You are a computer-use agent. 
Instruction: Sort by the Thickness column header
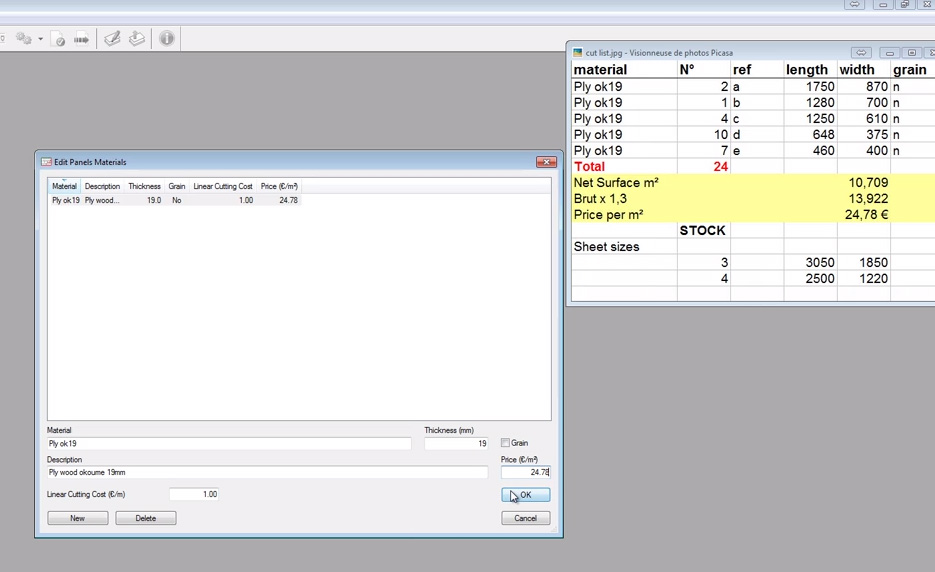(144, 186)
